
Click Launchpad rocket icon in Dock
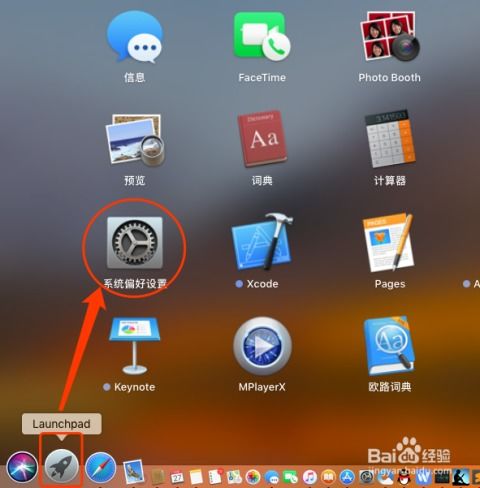61,467
